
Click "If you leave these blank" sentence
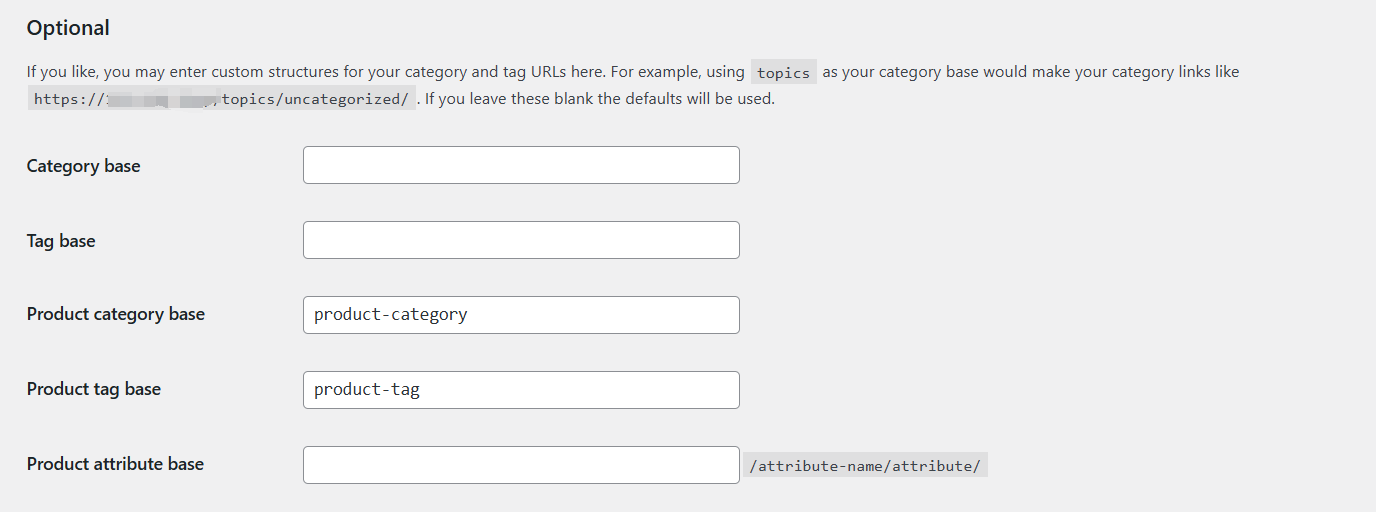pyautogui.click(x=600, y=99)
